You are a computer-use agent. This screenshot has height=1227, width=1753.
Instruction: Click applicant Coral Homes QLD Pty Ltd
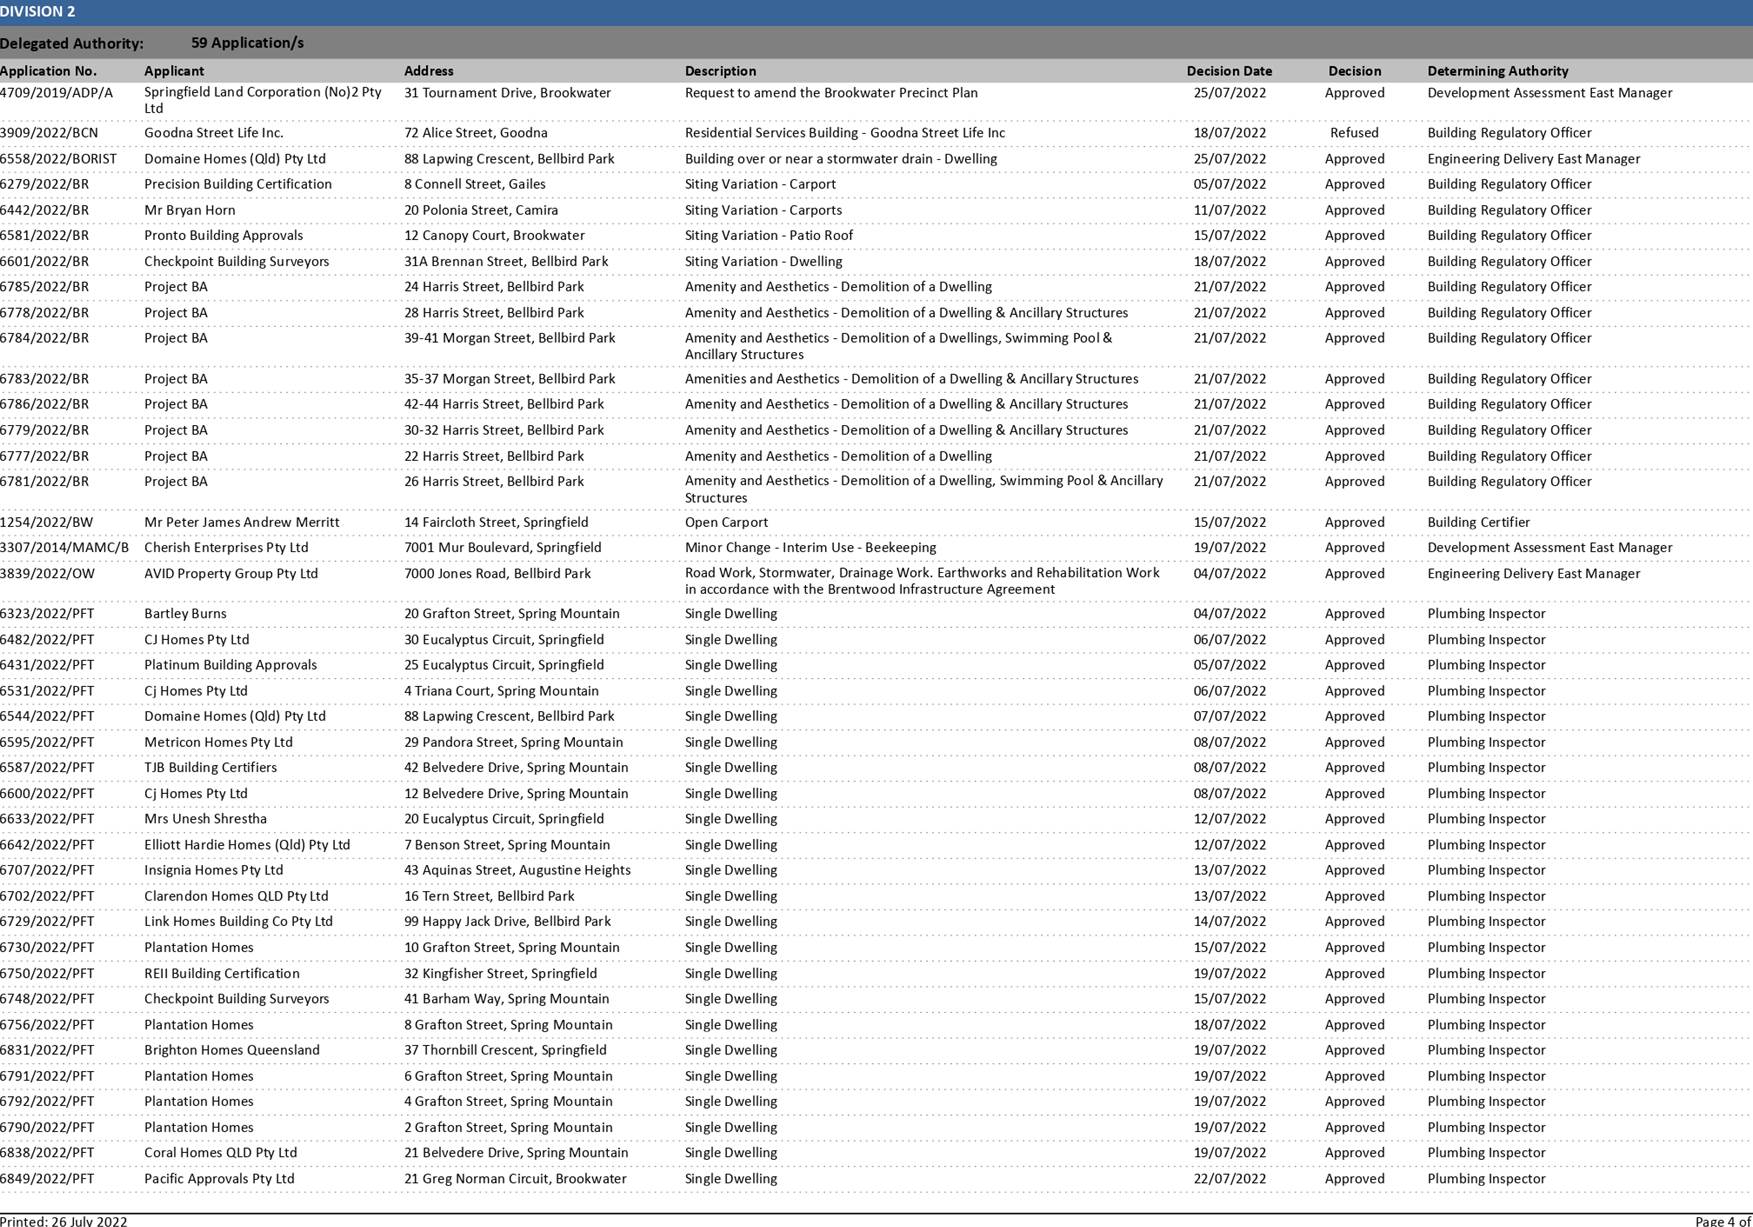coord(220,1153)
